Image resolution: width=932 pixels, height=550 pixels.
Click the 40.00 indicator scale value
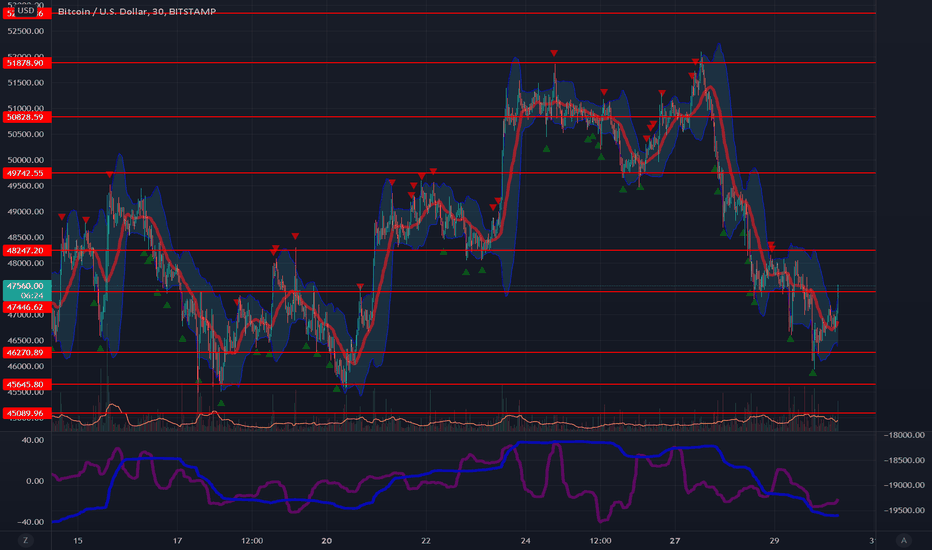[x=33, y=440]
